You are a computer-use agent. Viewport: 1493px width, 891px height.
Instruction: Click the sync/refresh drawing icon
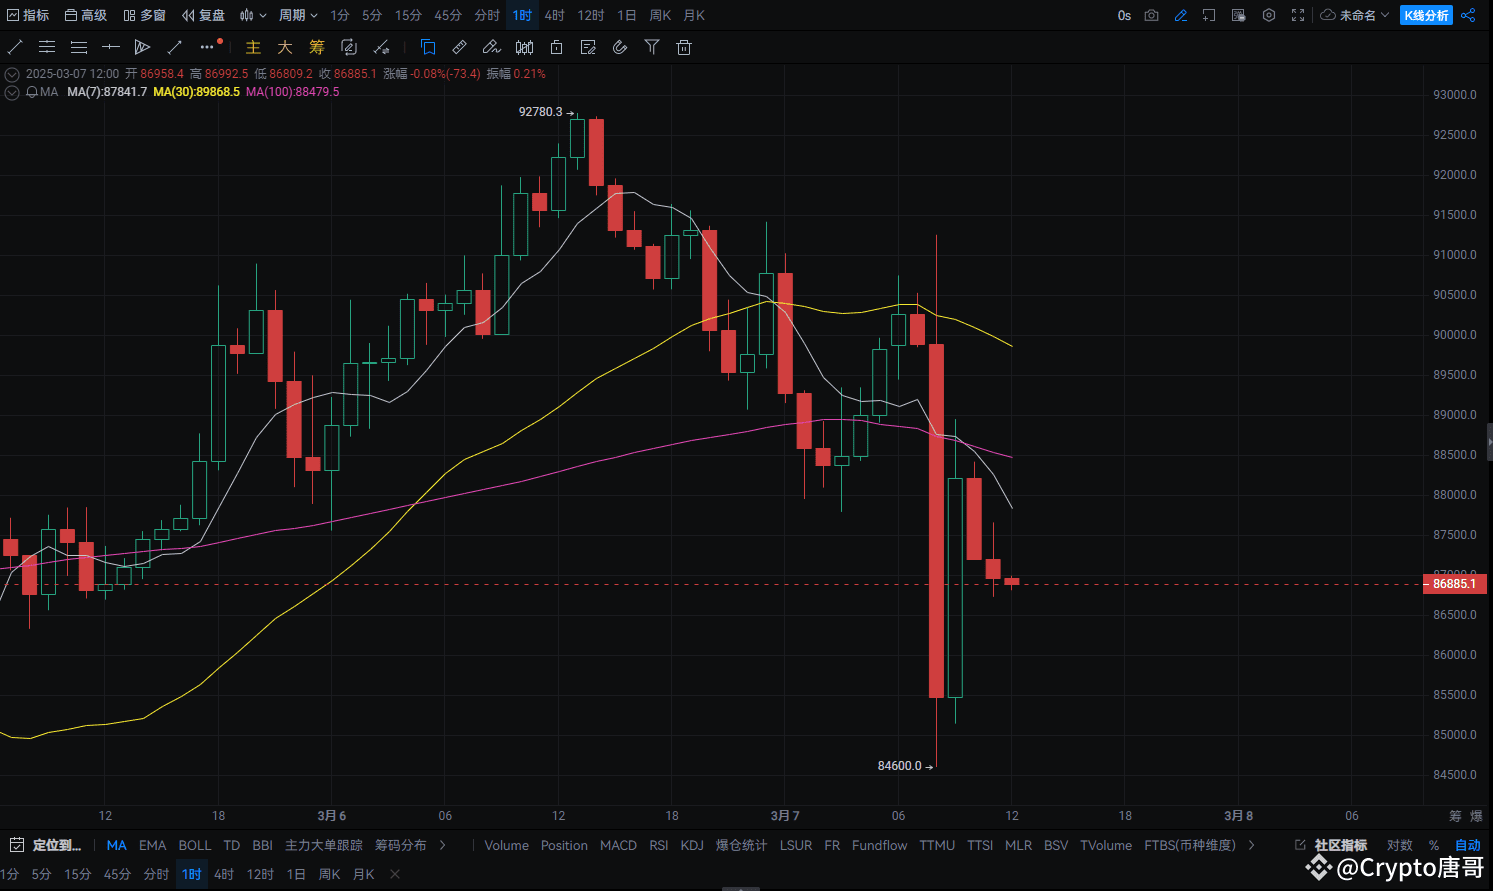349,47
